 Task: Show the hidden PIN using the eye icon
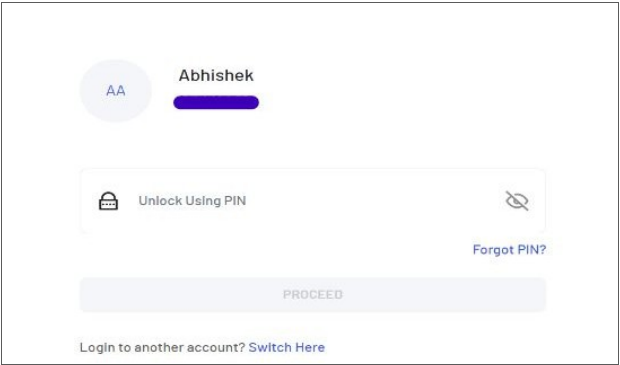tap(517, 201)
